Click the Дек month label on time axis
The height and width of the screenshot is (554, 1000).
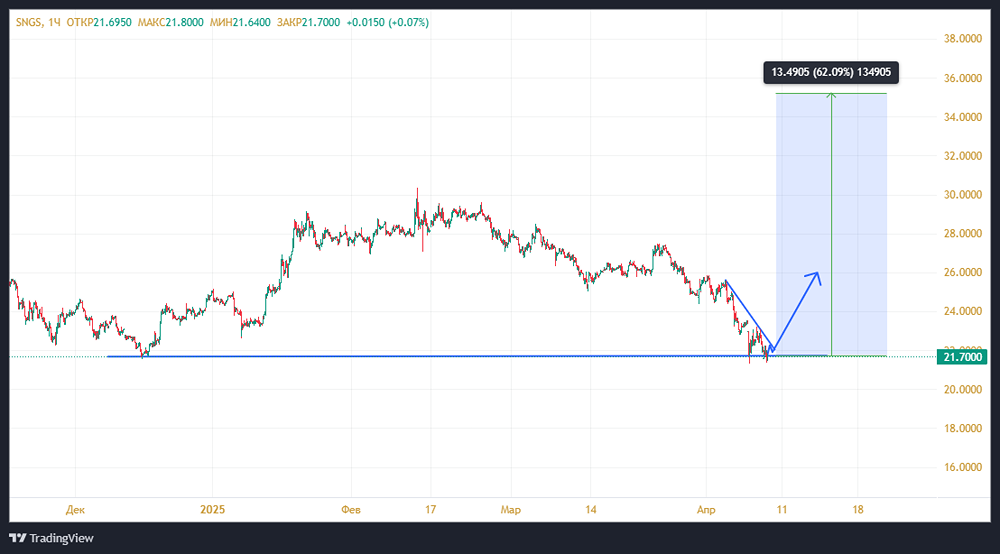[73, 510]
